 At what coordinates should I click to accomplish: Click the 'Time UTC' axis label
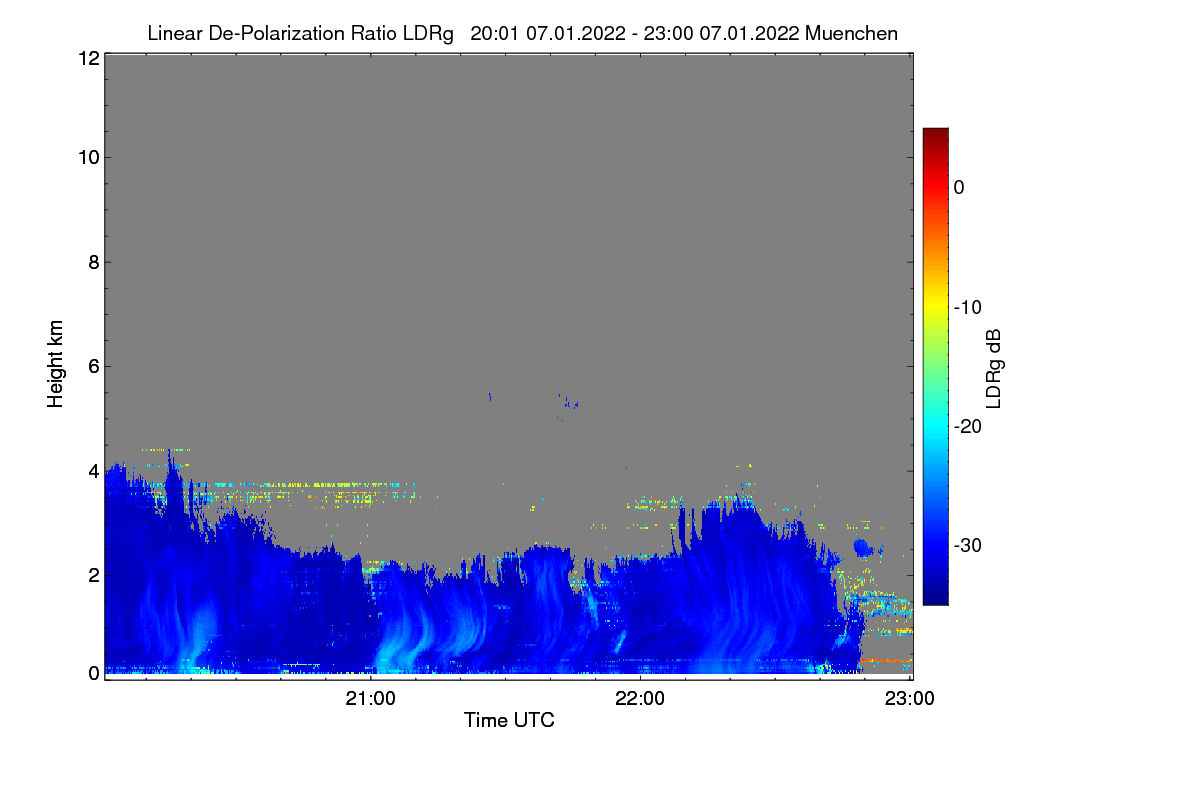tap(509, 720)
